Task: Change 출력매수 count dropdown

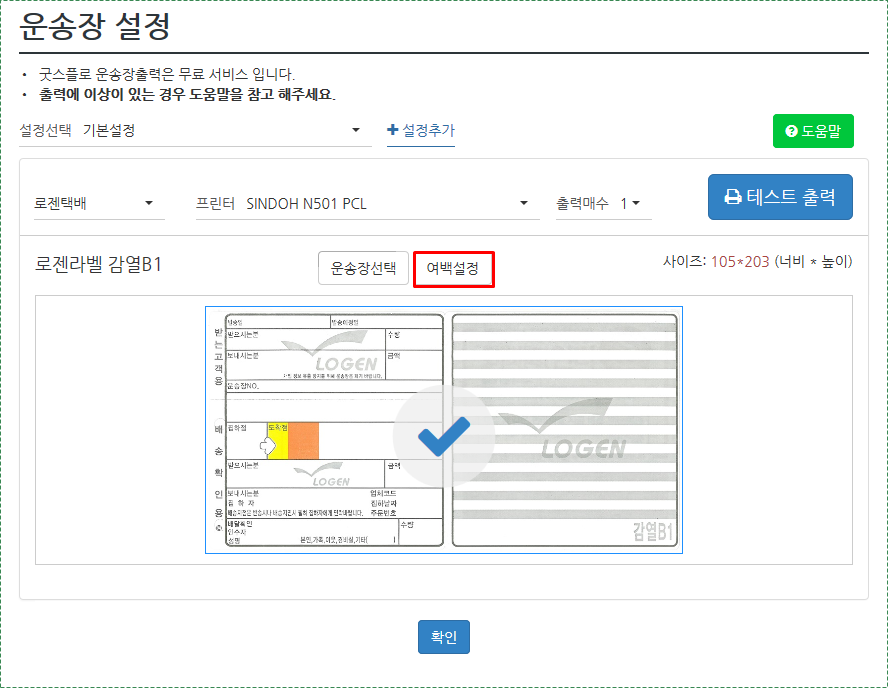Action: 603,203
